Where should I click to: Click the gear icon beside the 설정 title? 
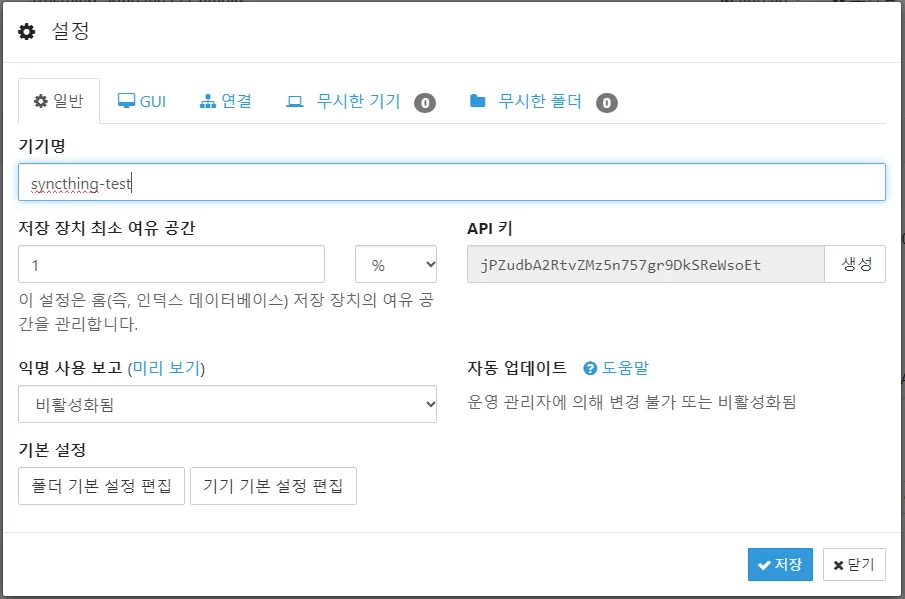[x=25, y=31]
